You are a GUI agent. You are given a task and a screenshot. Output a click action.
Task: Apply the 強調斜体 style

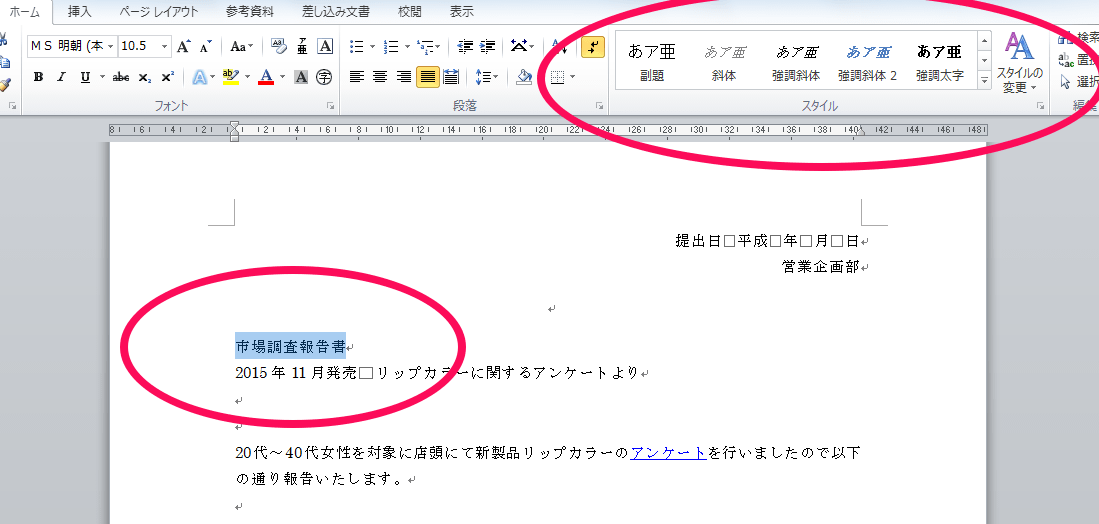click(x=796, y=61)
